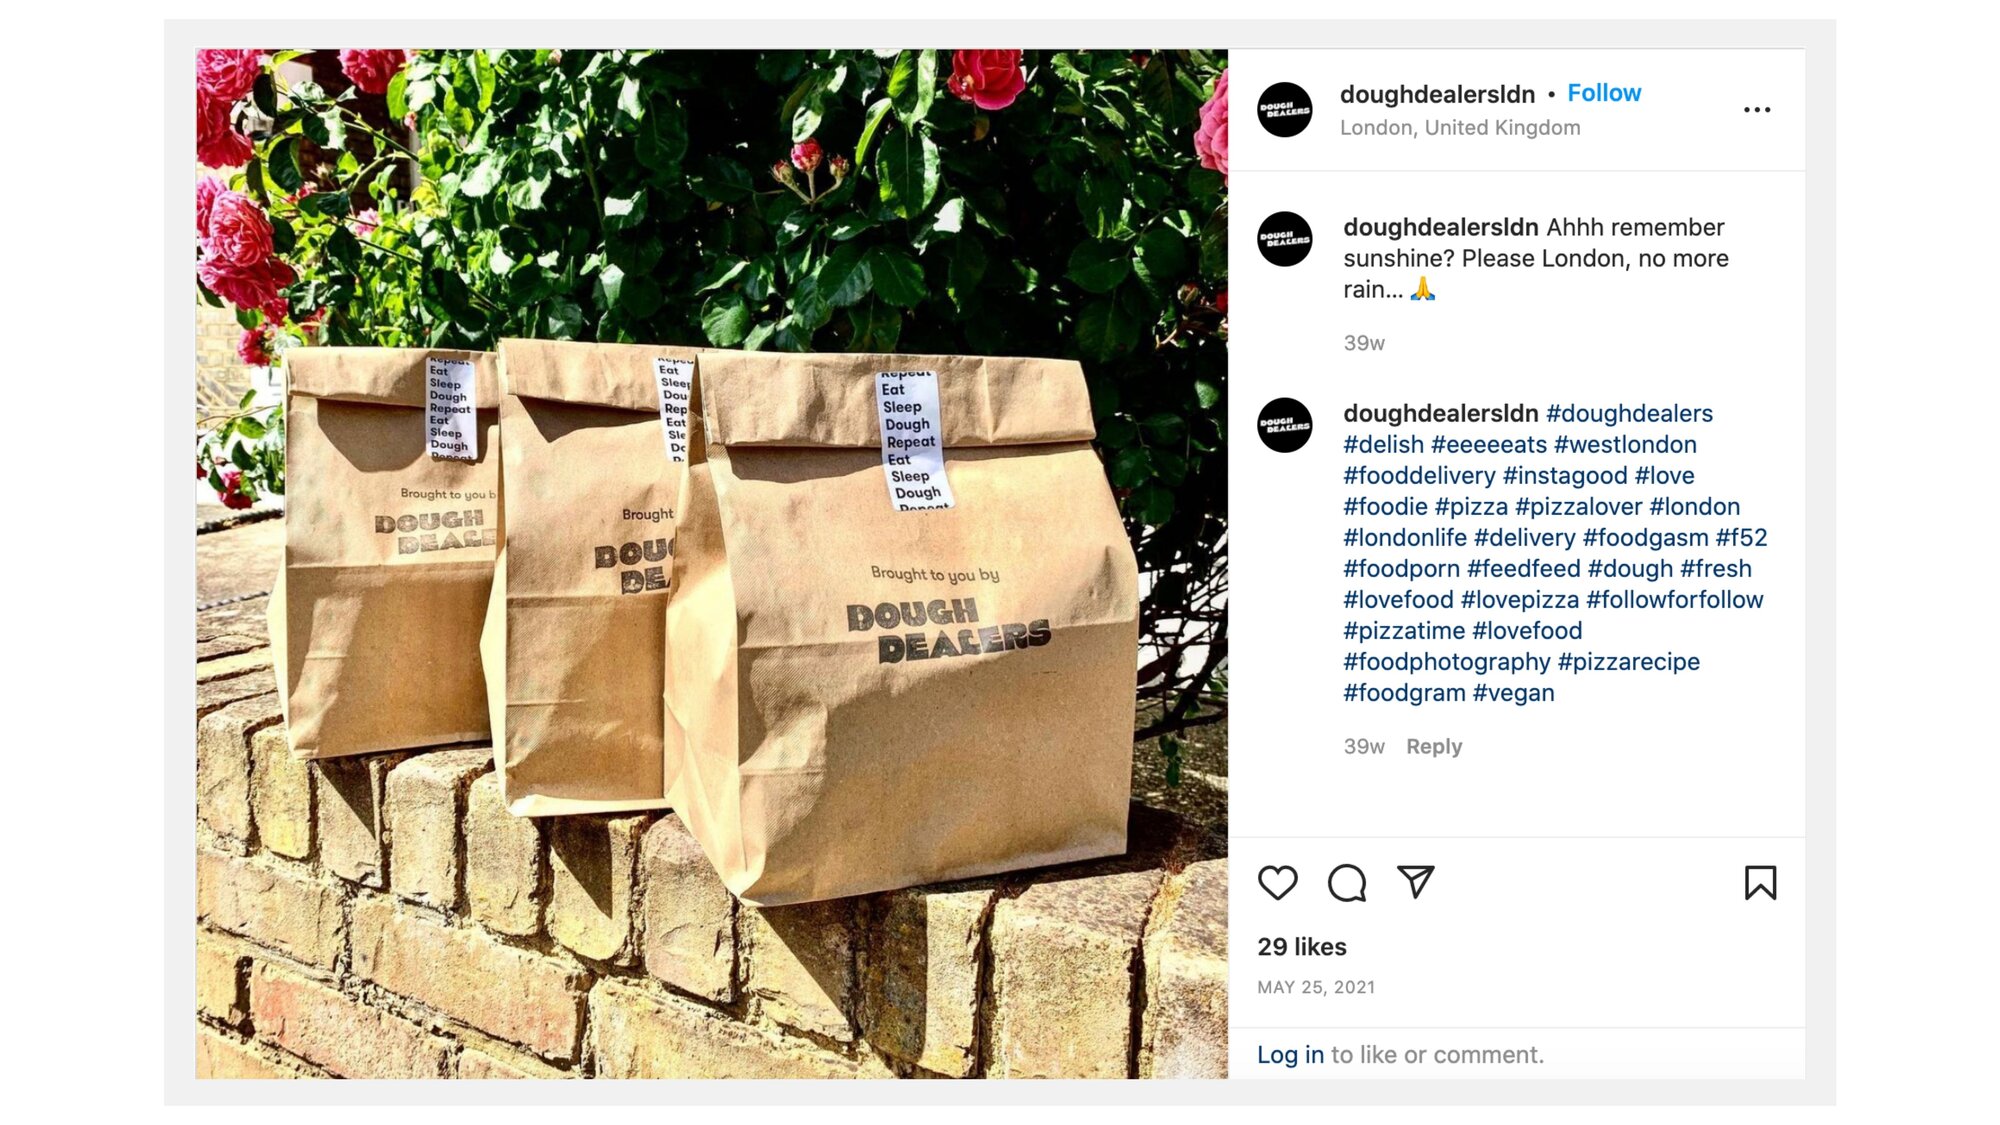Screen dimensions: 2000x1125
Task: Like the post with the heart icon
Action: (1277, 883)
